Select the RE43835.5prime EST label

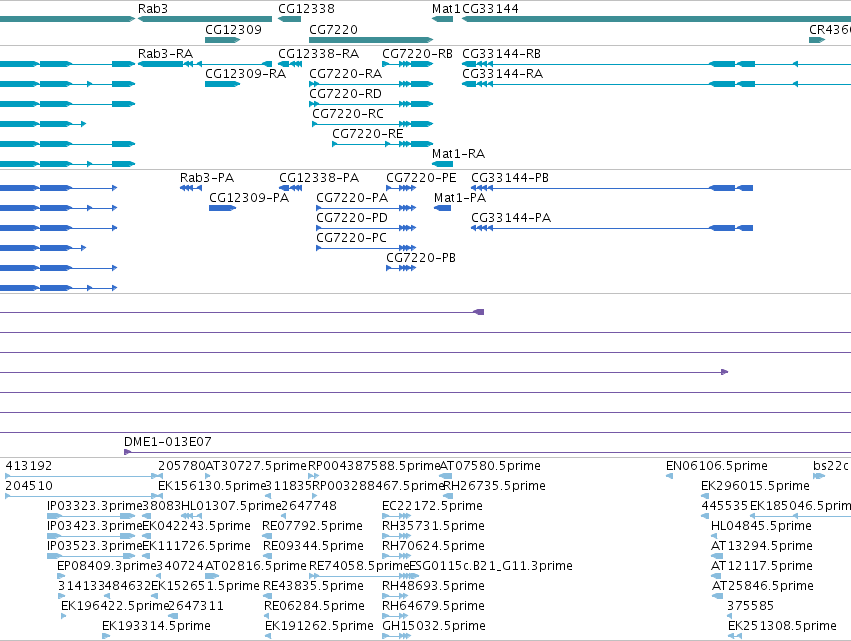point(313,586)
